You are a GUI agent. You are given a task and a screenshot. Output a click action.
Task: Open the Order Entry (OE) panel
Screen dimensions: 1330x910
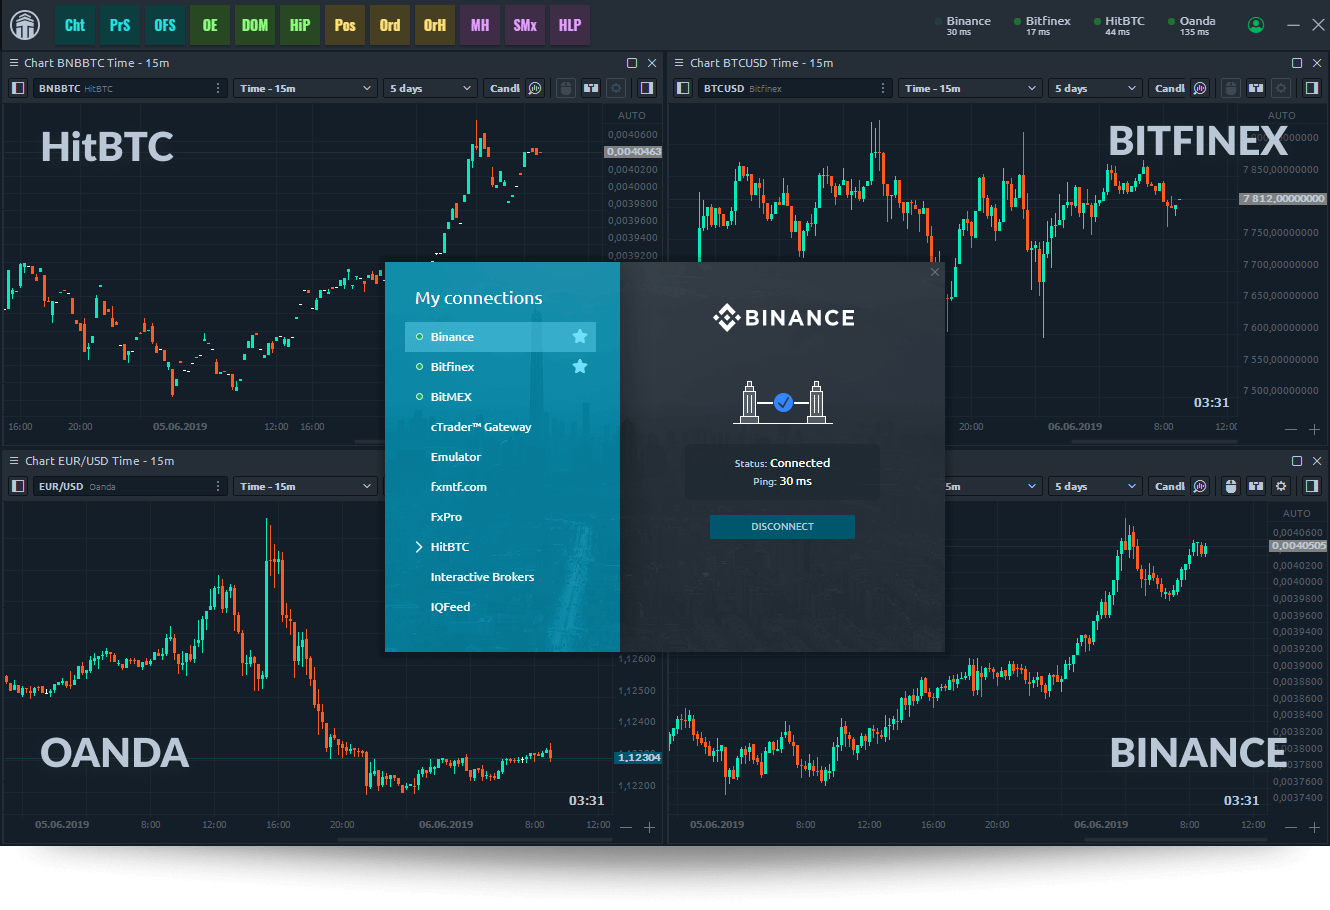(209, 25)
